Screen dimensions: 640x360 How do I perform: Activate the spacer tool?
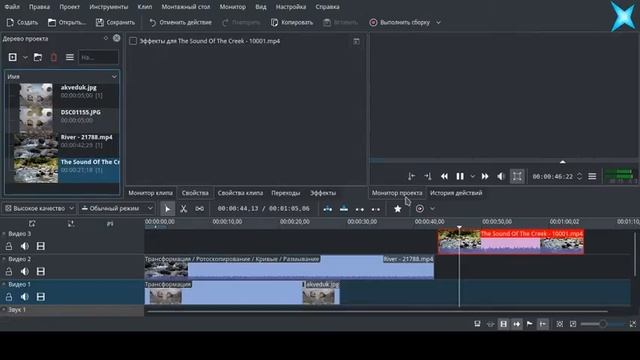click(200, 209)
